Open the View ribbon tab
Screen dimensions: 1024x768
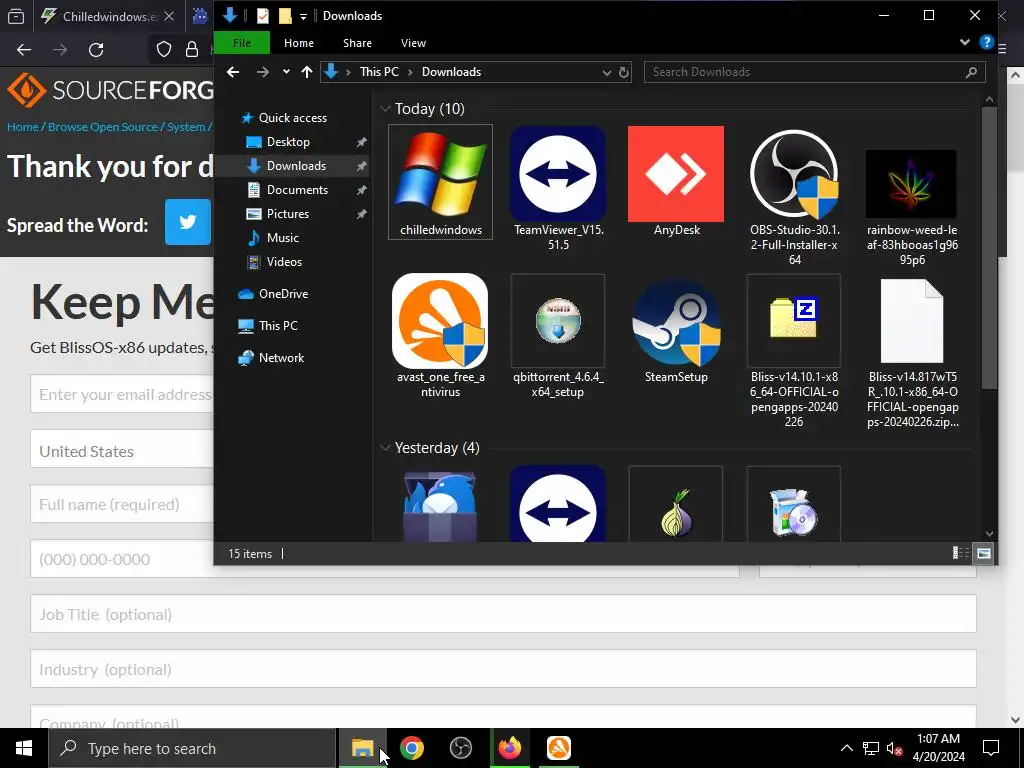click(413, 43)
